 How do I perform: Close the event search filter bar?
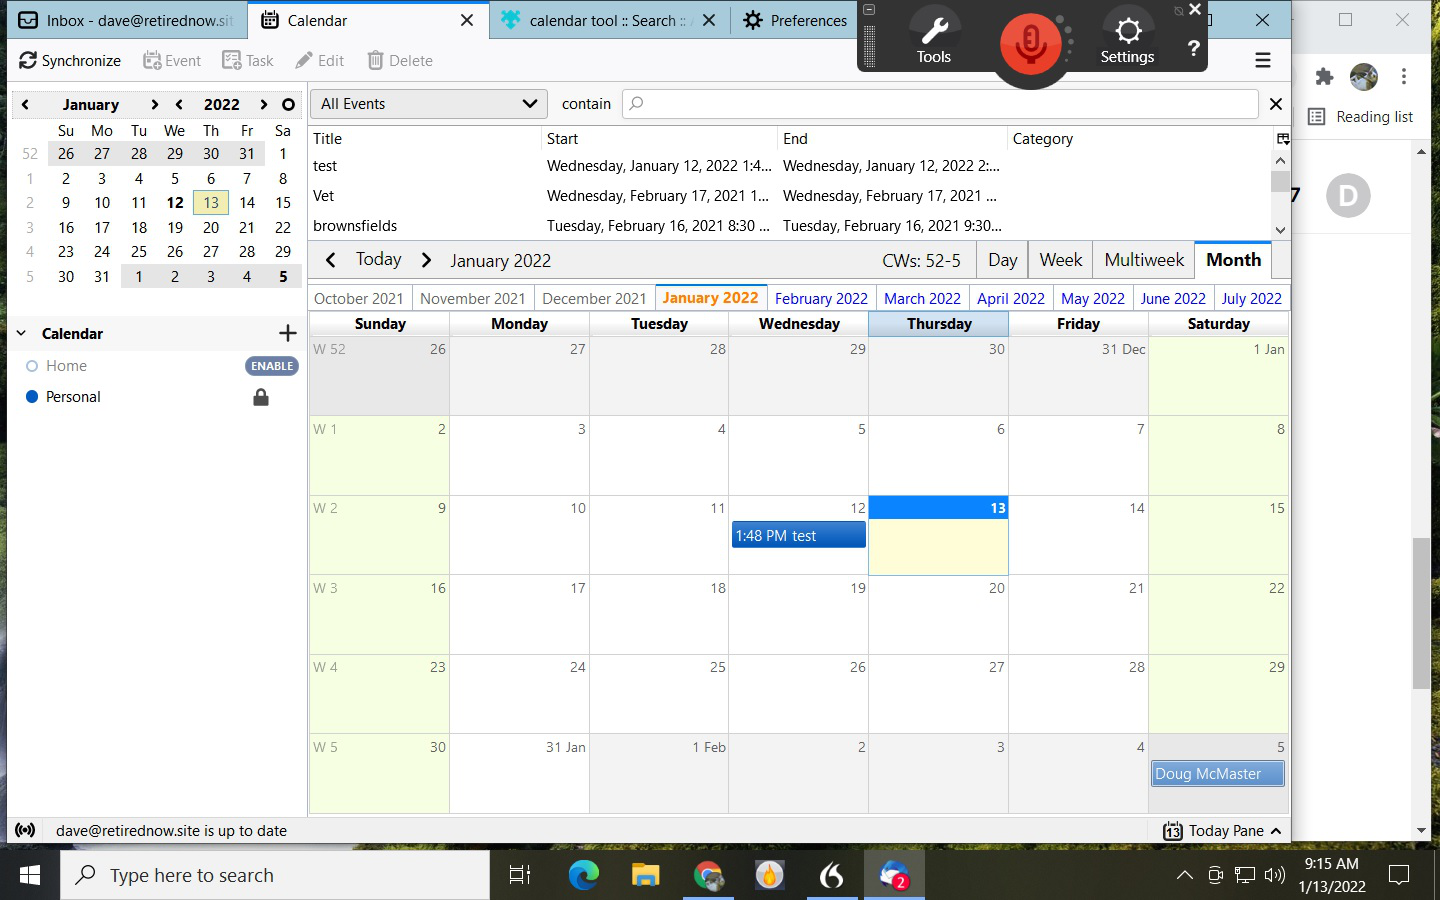pos(1276,104)
